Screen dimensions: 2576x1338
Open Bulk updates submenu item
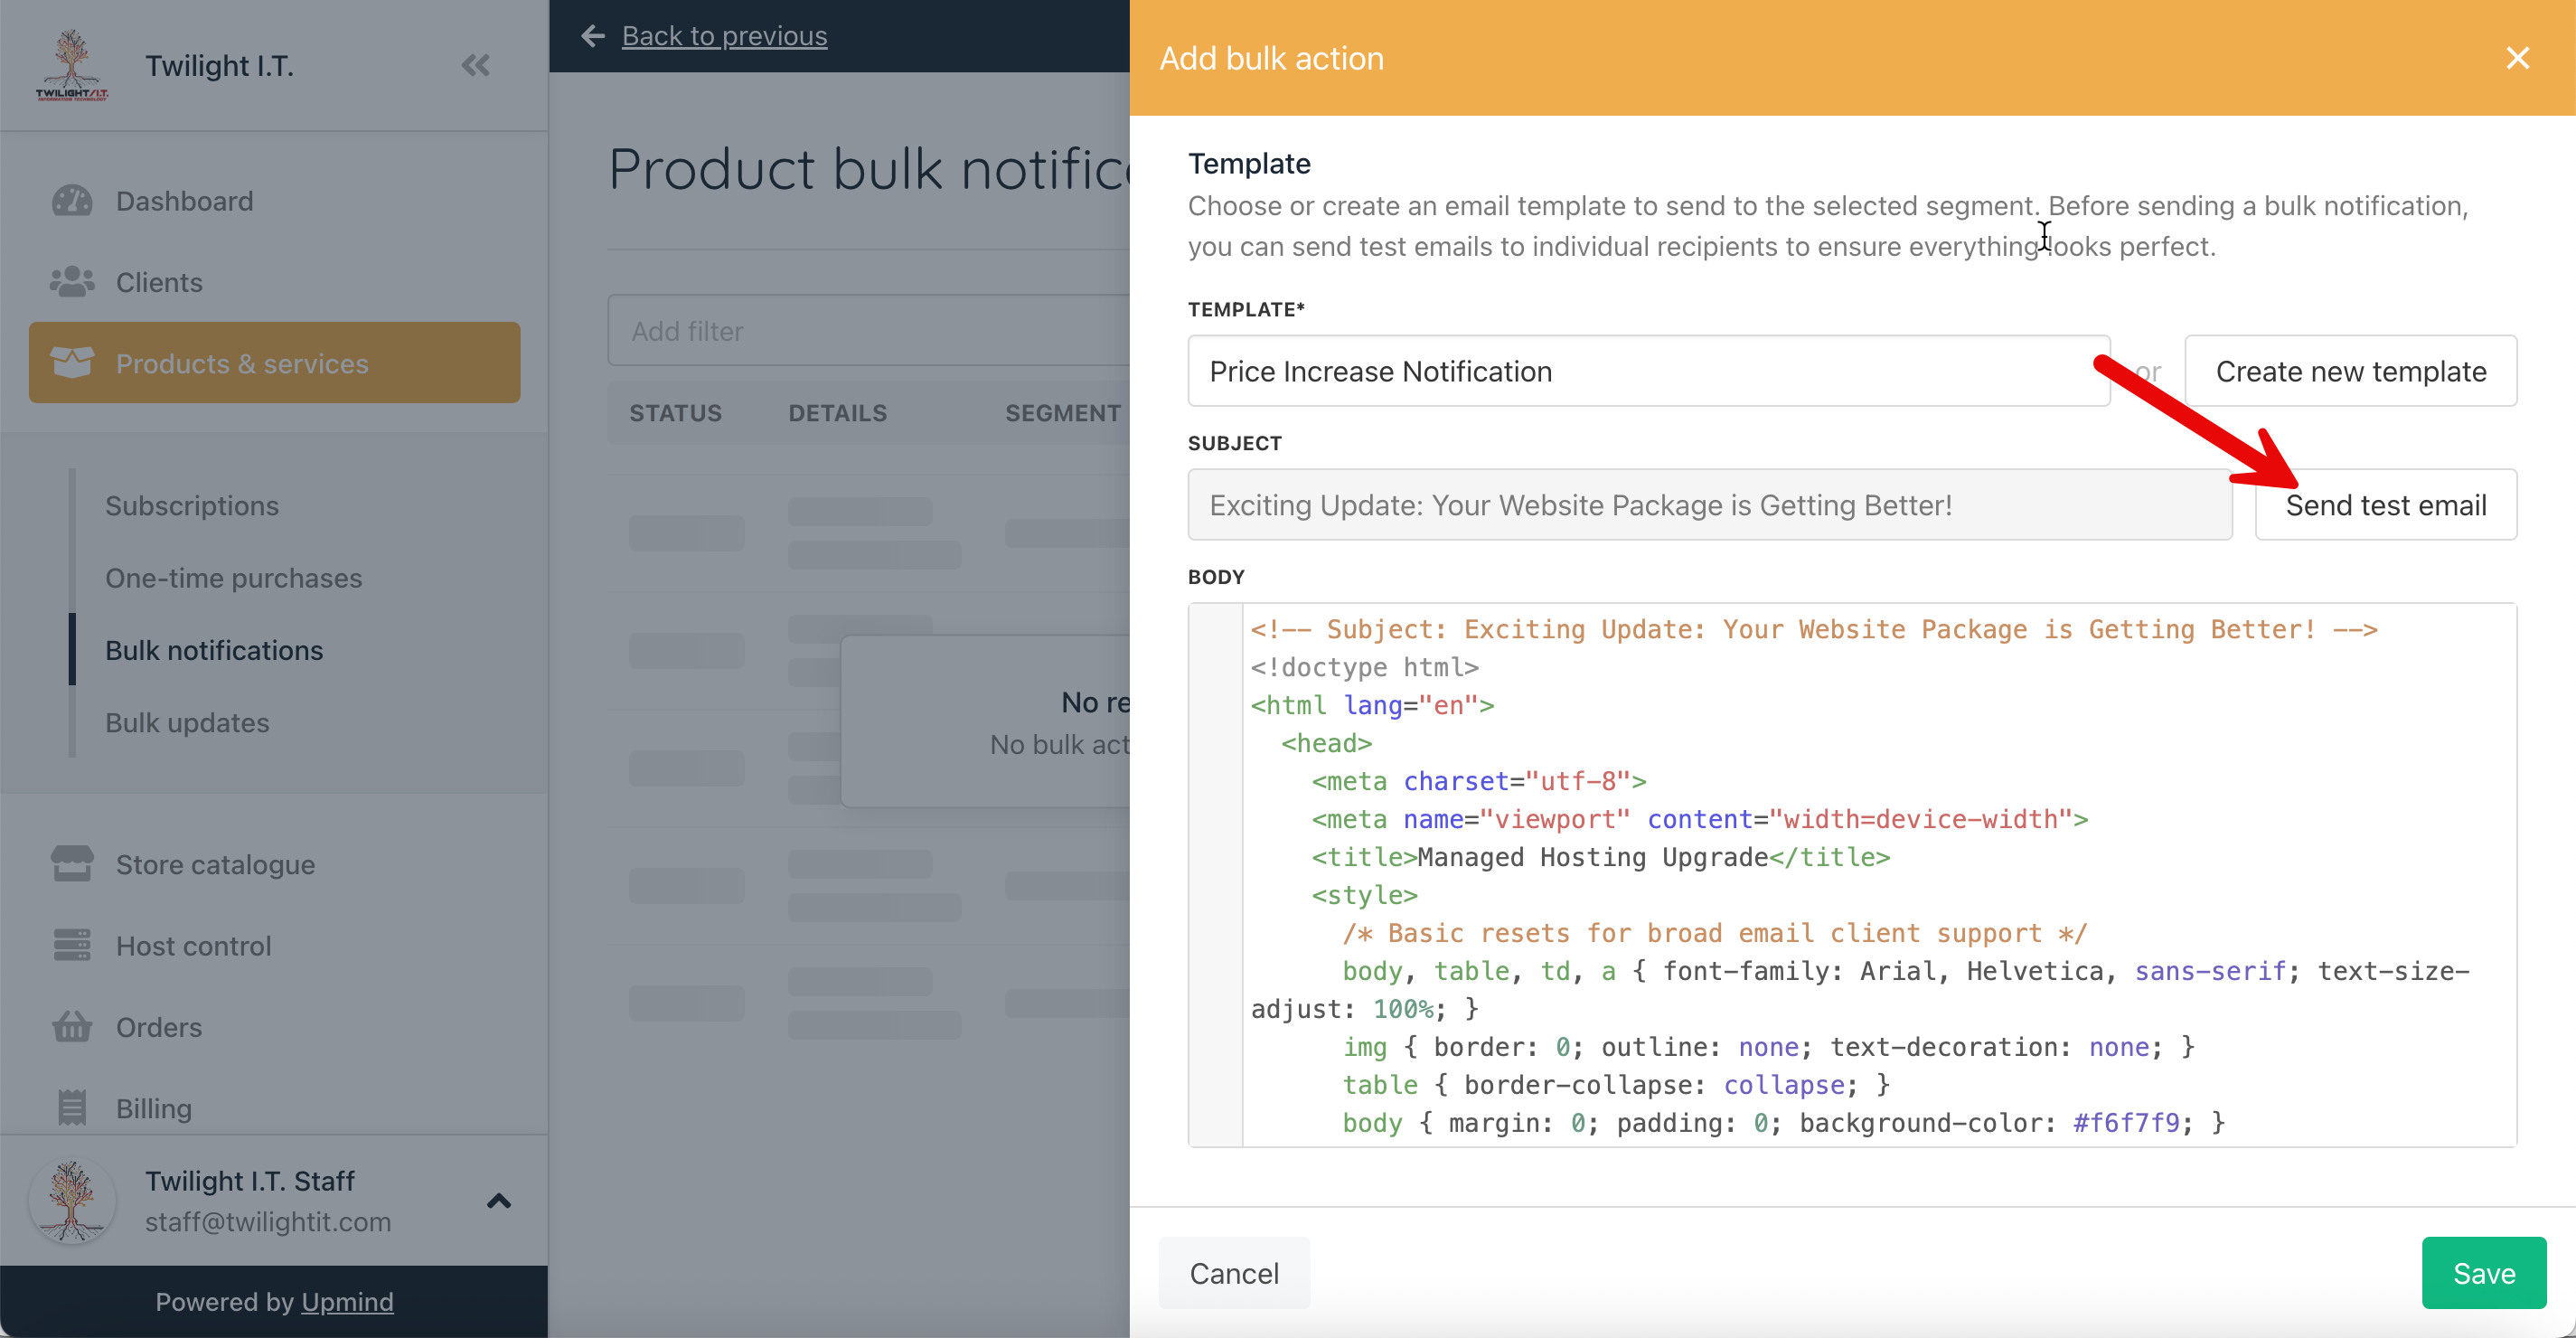[187, 722]
